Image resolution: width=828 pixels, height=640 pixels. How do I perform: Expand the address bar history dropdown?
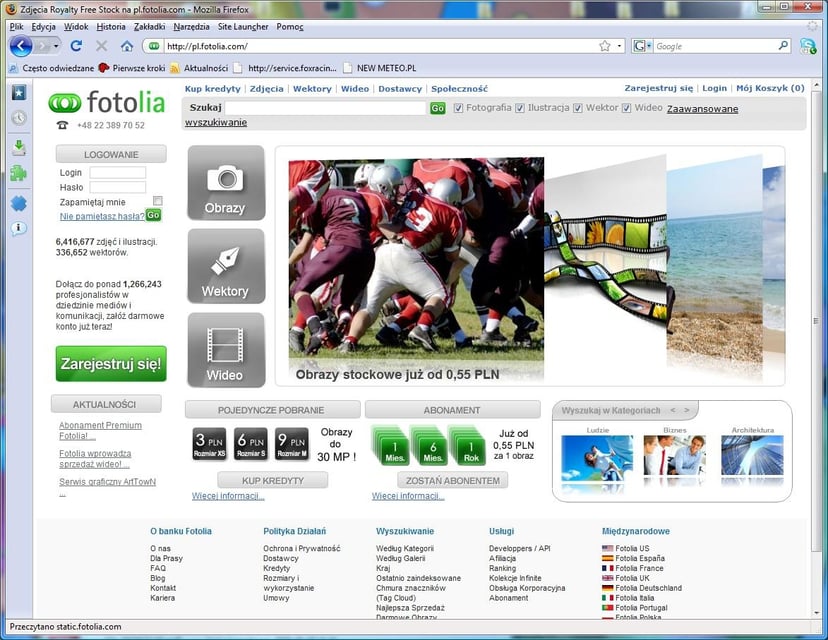[619, 46]
